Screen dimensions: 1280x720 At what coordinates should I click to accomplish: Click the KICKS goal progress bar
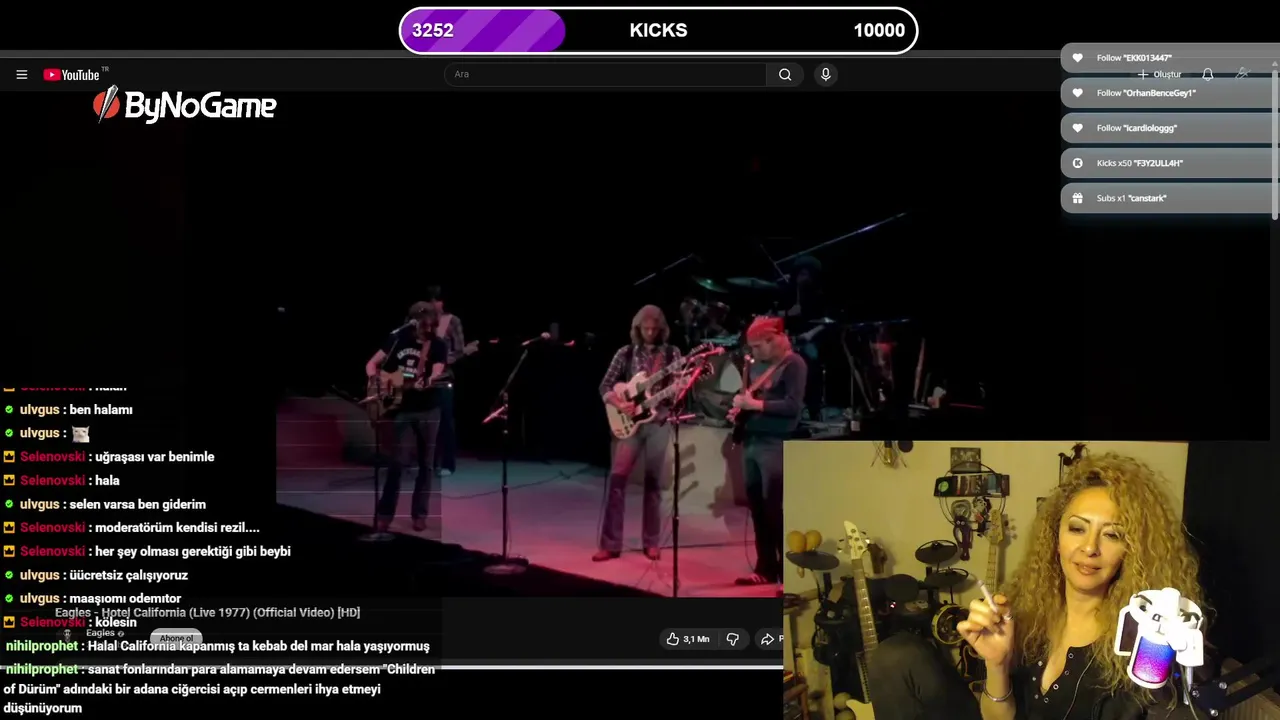point(658,30)
